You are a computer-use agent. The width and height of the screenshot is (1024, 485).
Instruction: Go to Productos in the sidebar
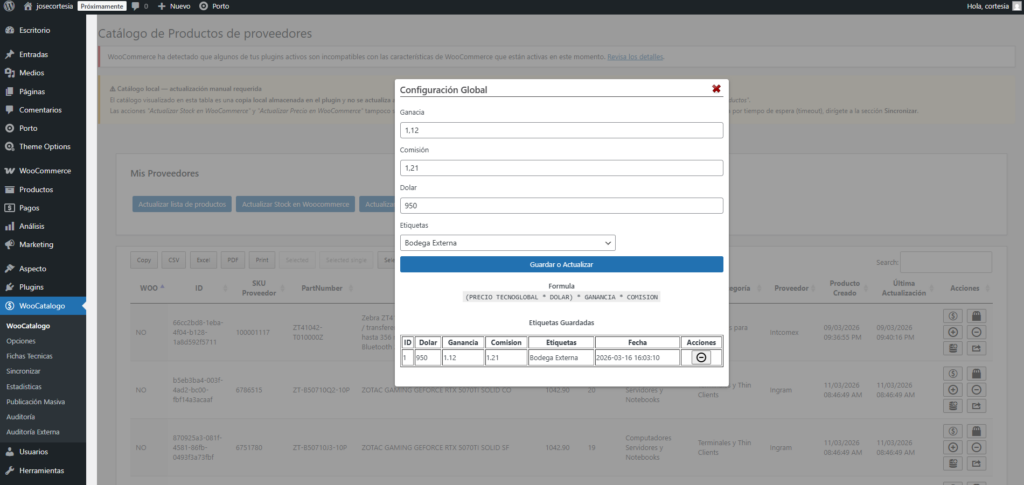(36, 189)
